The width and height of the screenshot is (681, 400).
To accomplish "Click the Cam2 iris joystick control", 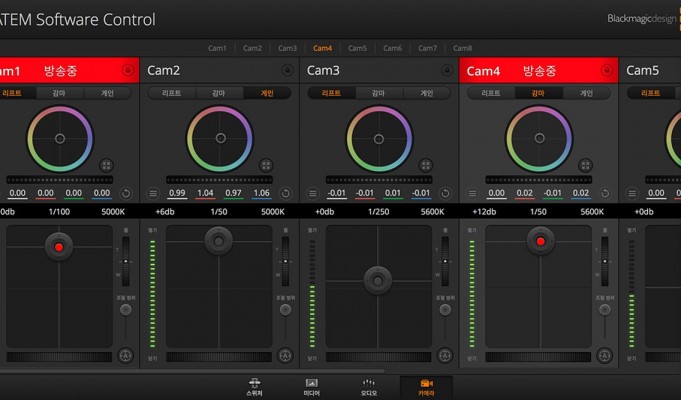I will pos(218,241).
